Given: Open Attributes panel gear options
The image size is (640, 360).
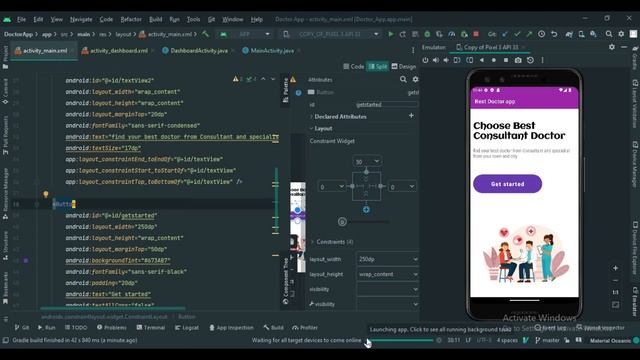Looking at the screenshot, I should click(x=415, y=79).
